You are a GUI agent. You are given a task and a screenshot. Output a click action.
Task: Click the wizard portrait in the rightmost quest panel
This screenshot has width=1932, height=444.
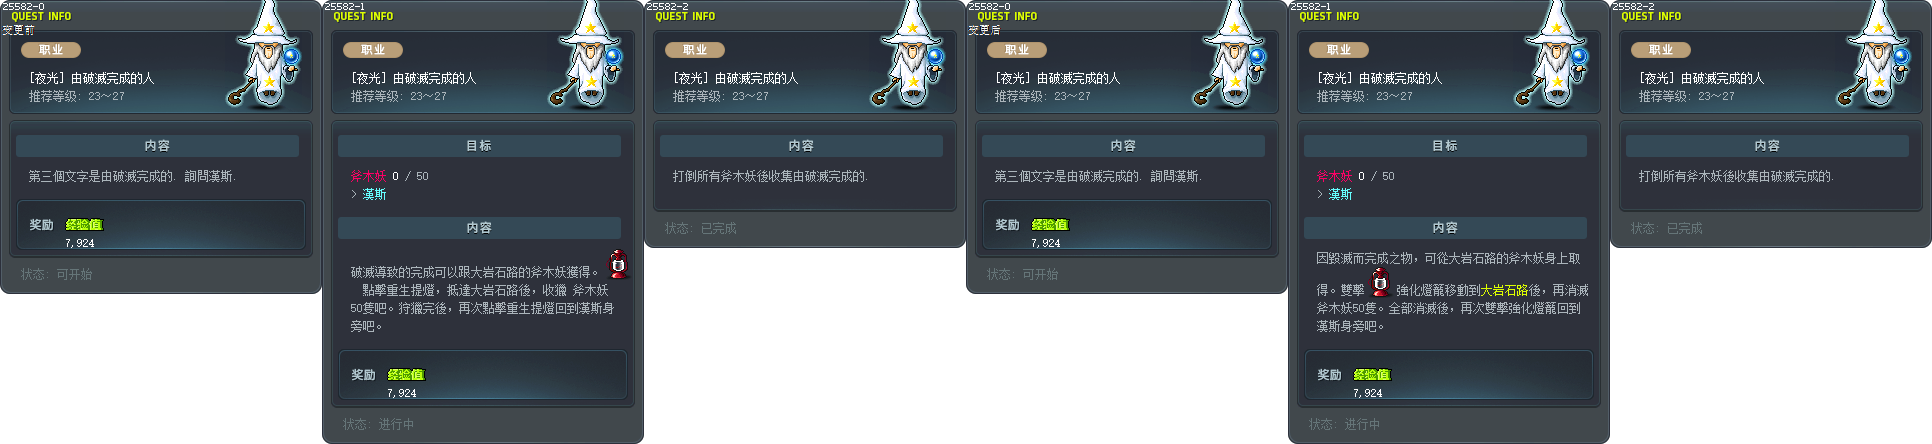[x=1875, y=55]
